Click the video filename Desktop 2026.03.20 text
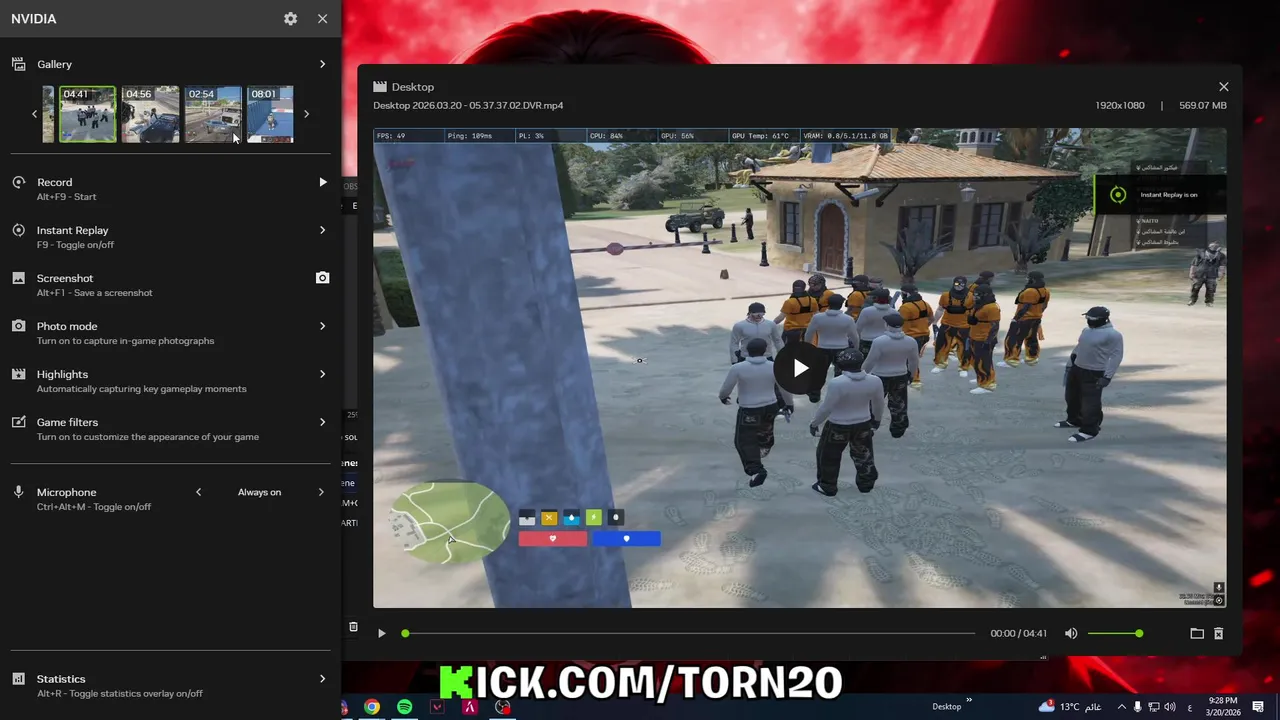This screenshot has width=1280, height=720. (468, 105)
